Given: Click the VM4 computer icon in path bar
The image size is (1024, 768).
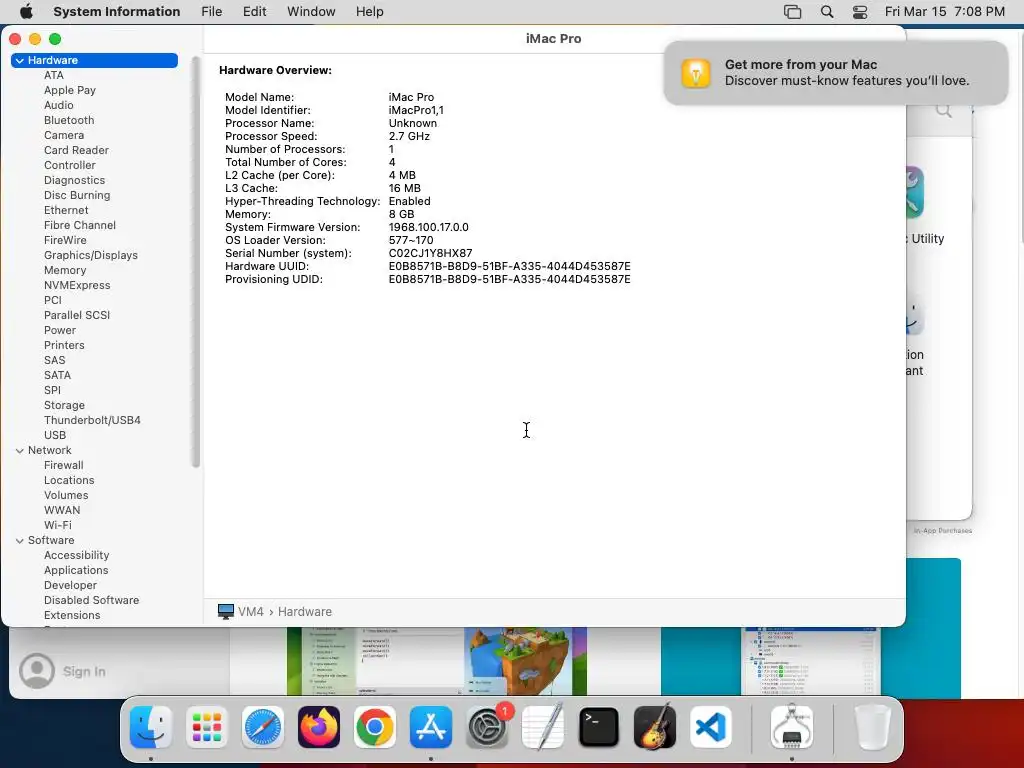Looking at the screenshot, I should 226,612.
